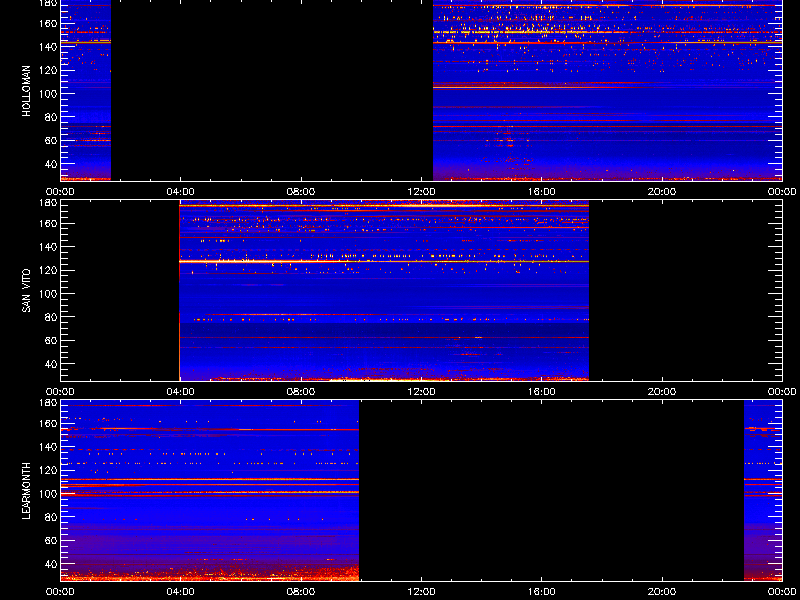Image resolution: width=800 pixels, height=600 pixels.
Task: Pick the 120 frequency tick on San Vito axis
Action: (x=47, y=270)
